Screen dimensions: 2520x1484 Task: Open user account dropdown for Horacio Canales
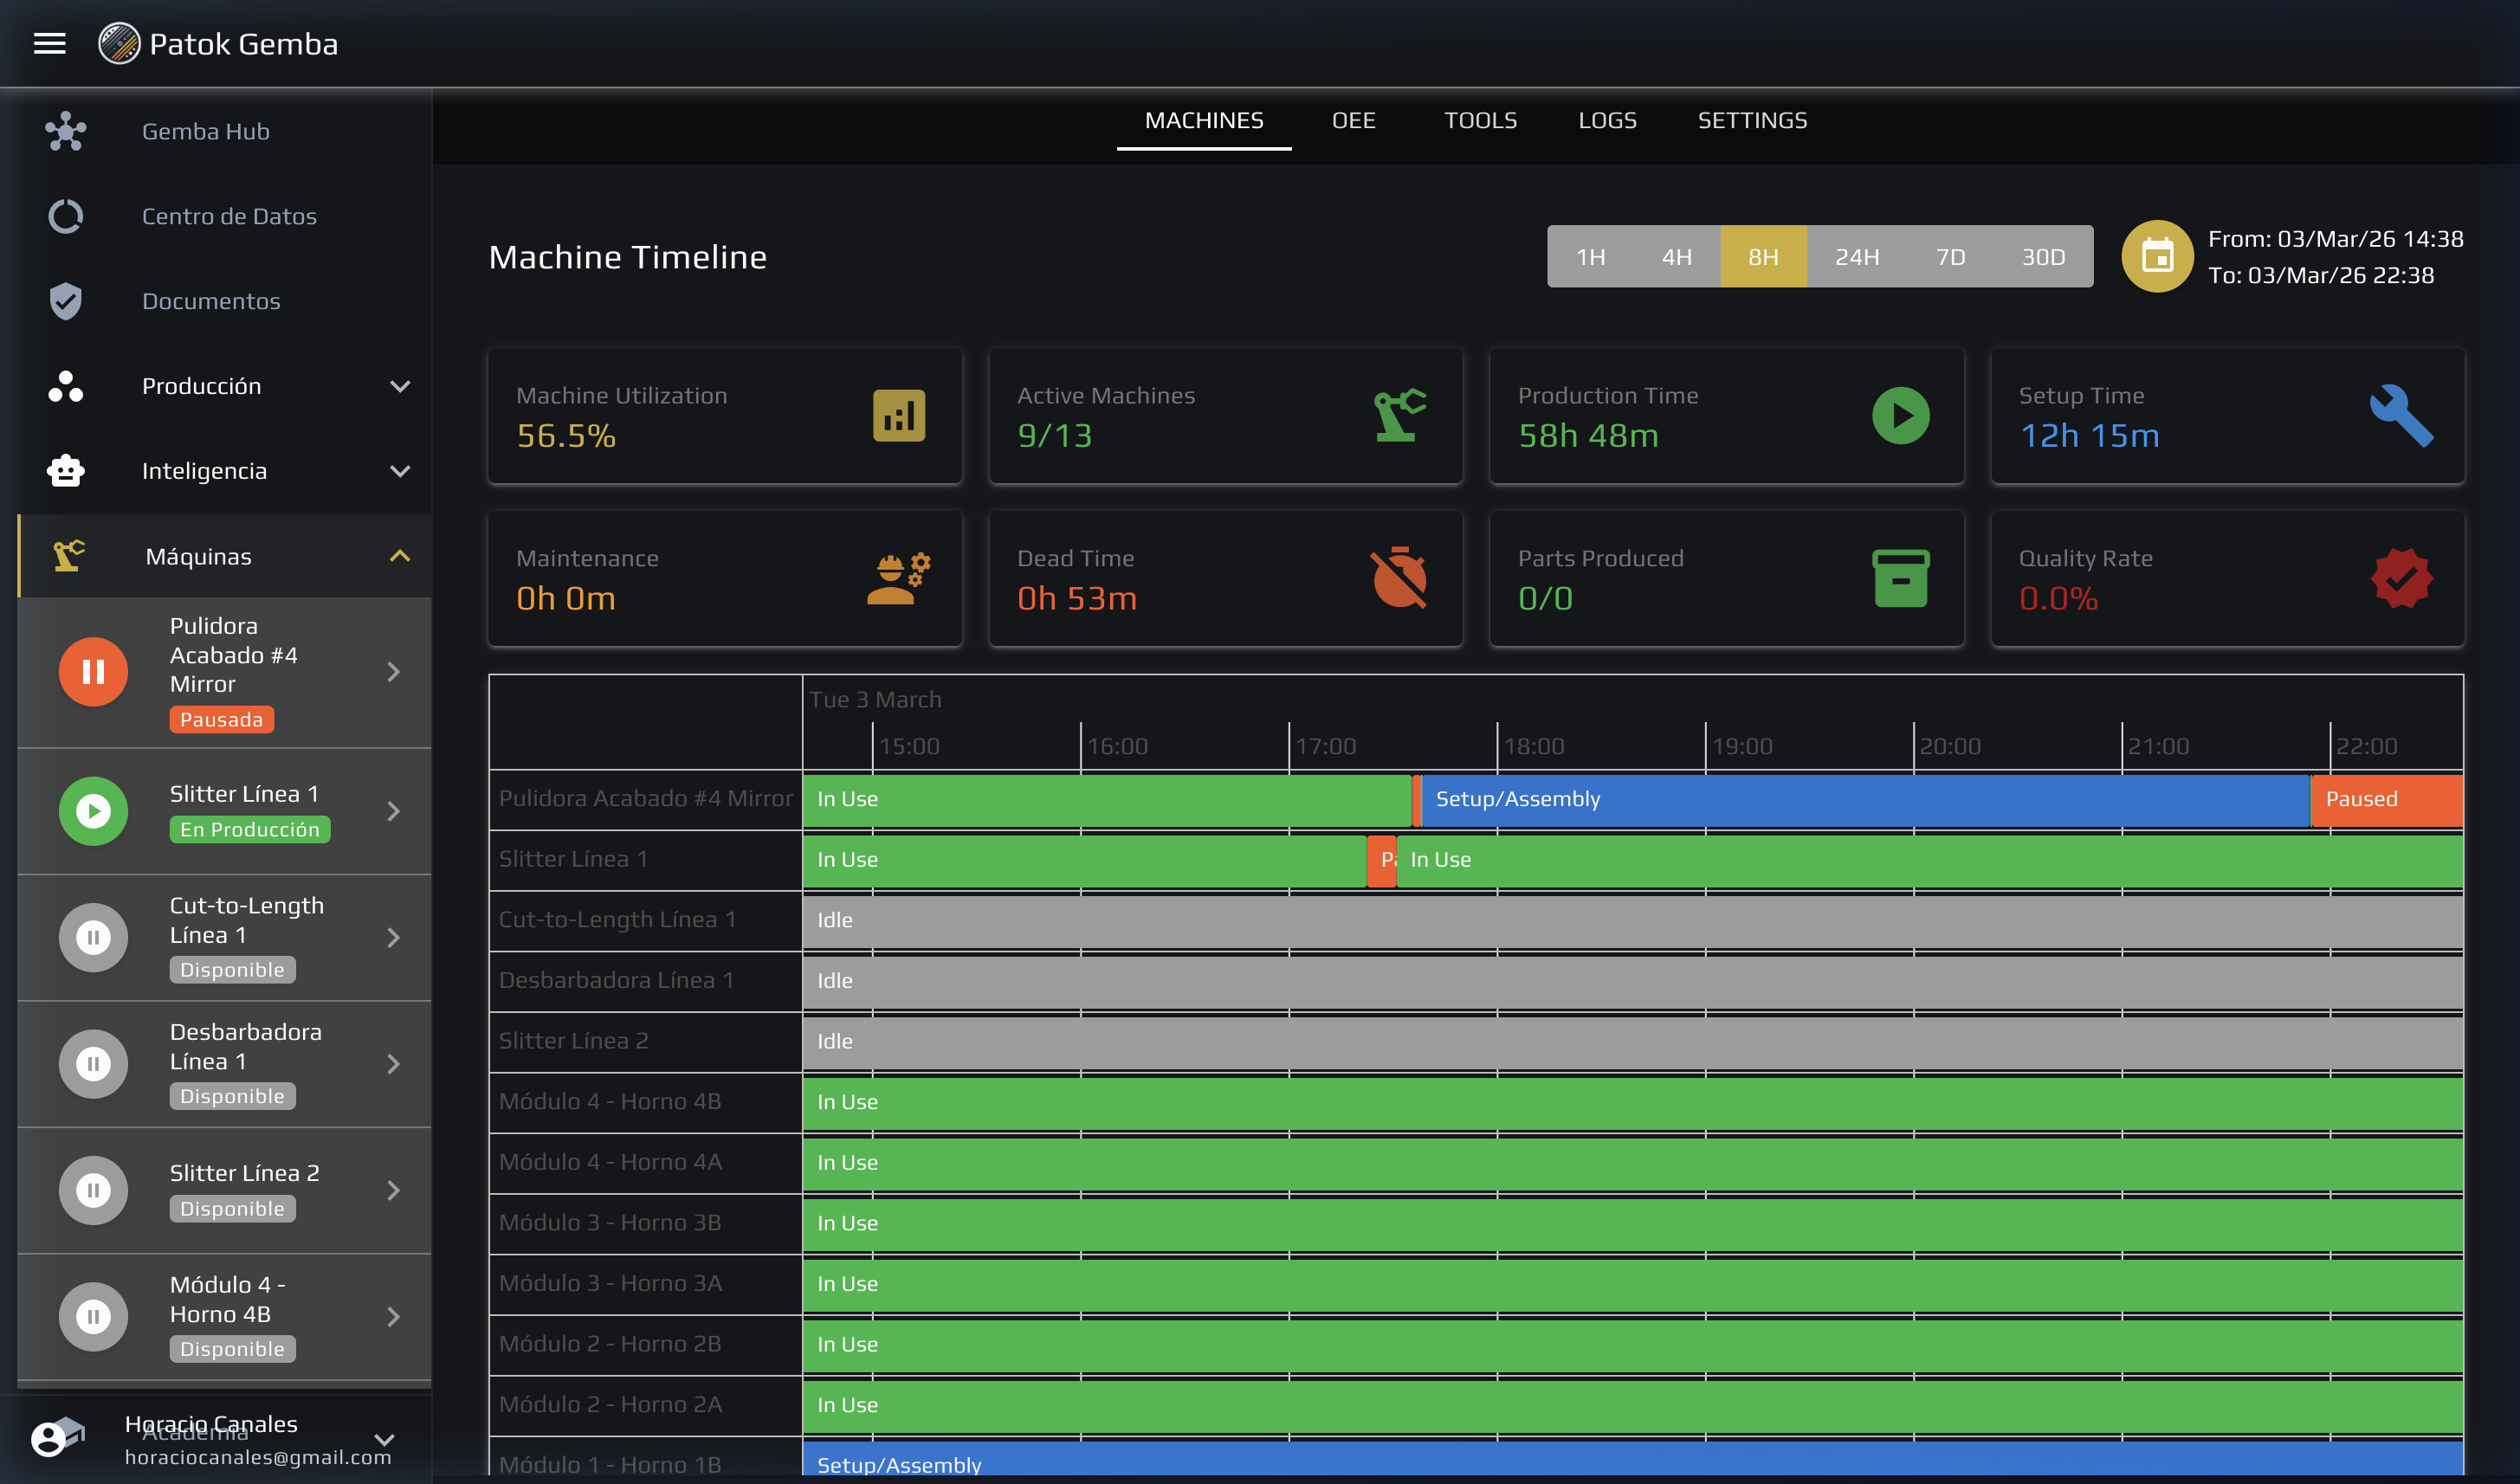tap(384, 1439)
